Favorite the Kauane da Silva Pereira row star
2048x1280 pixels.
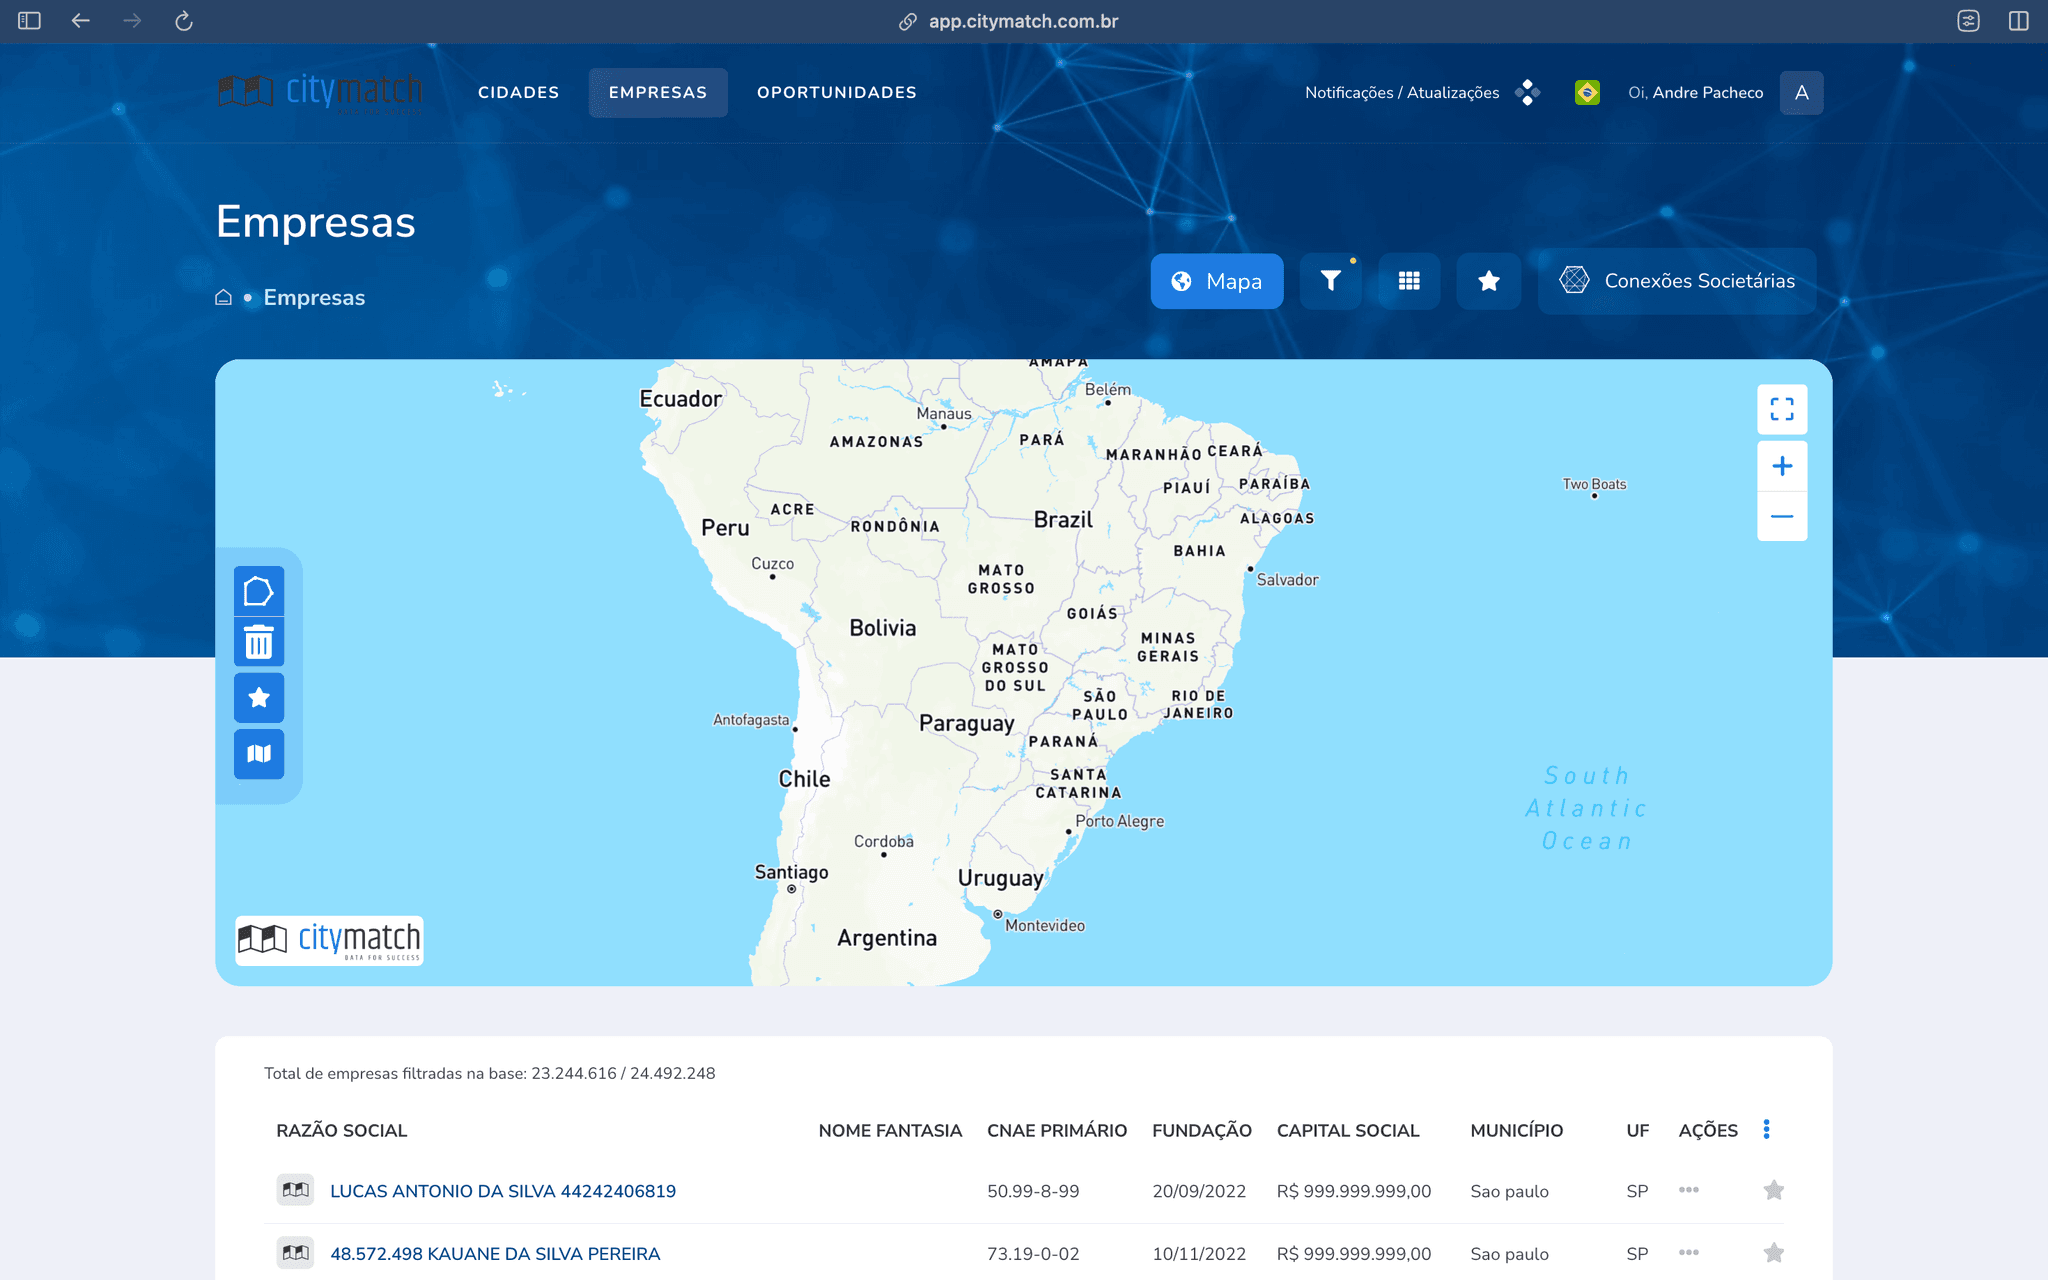click(1773, 1253)
